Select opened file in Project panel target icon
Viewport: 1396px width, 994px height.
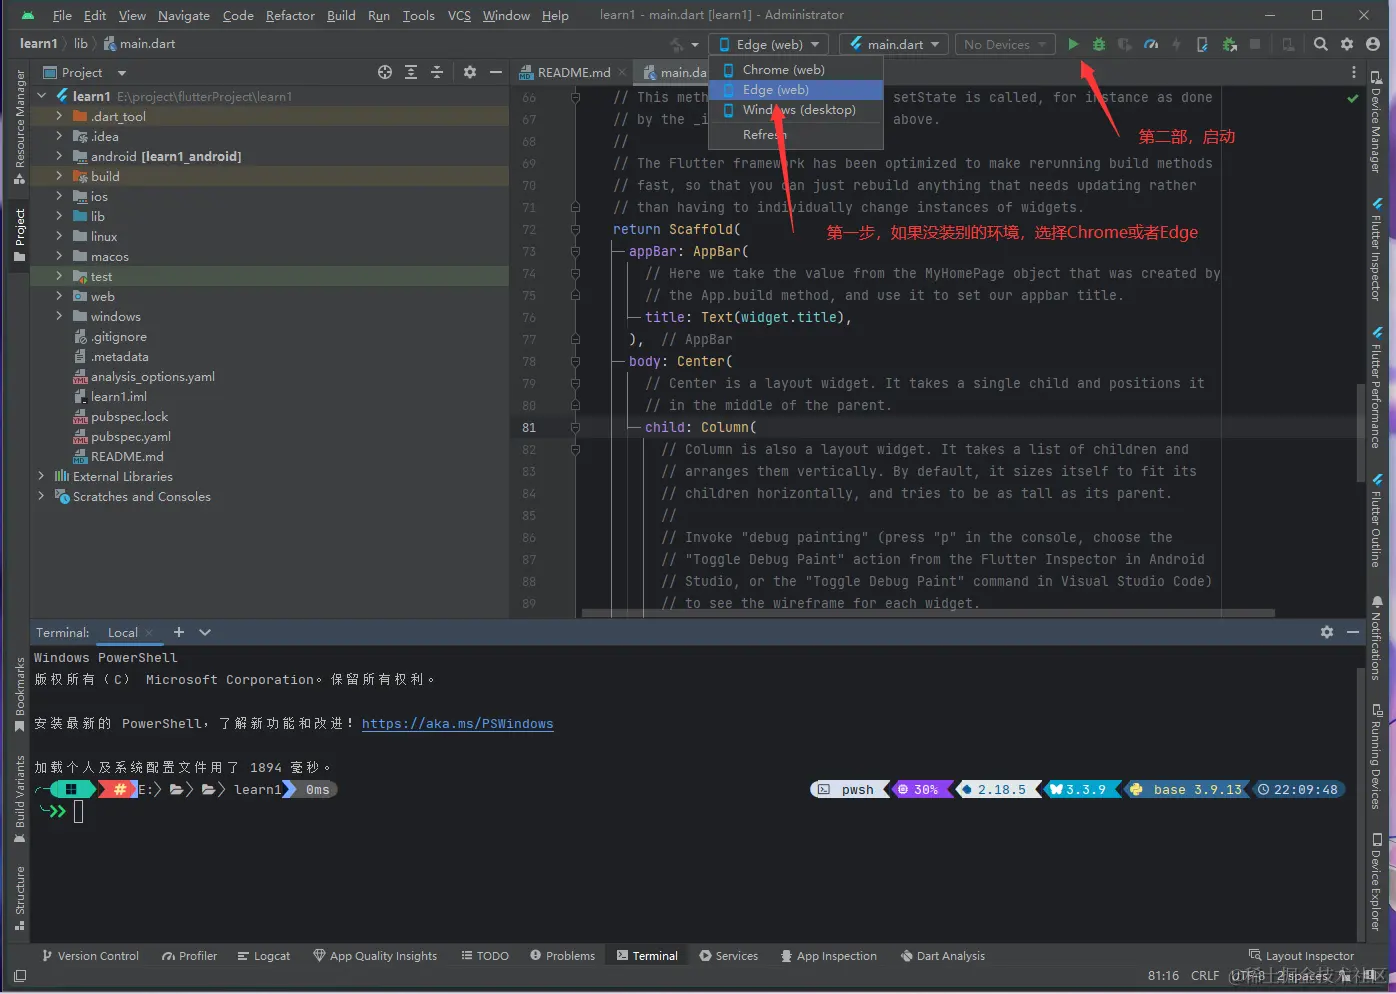[x=385, y=72]
